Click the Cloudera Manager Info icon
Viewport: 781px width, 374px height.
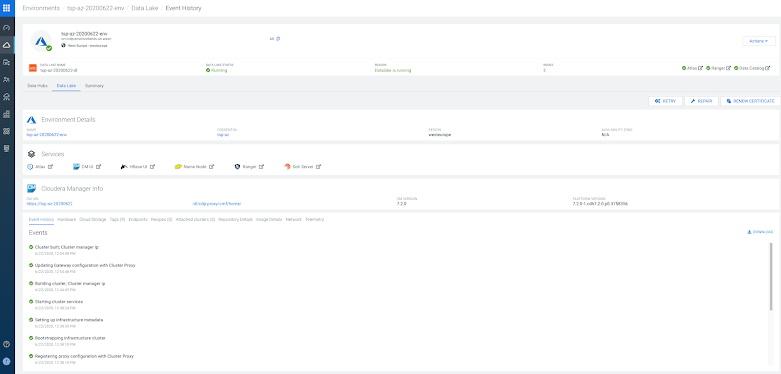coord(31,189)
